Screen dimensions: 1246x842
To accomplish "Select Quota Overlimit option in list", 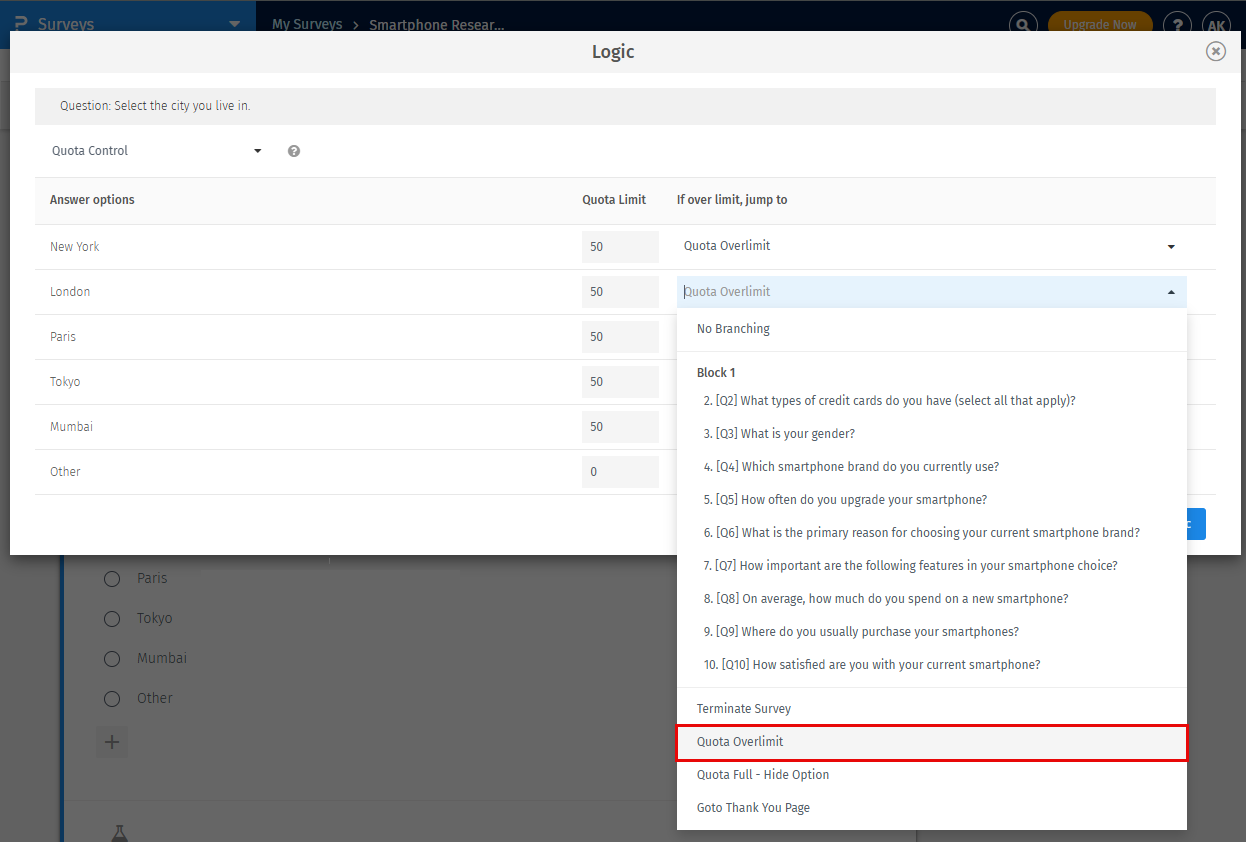I will click(x=932, y=742).
